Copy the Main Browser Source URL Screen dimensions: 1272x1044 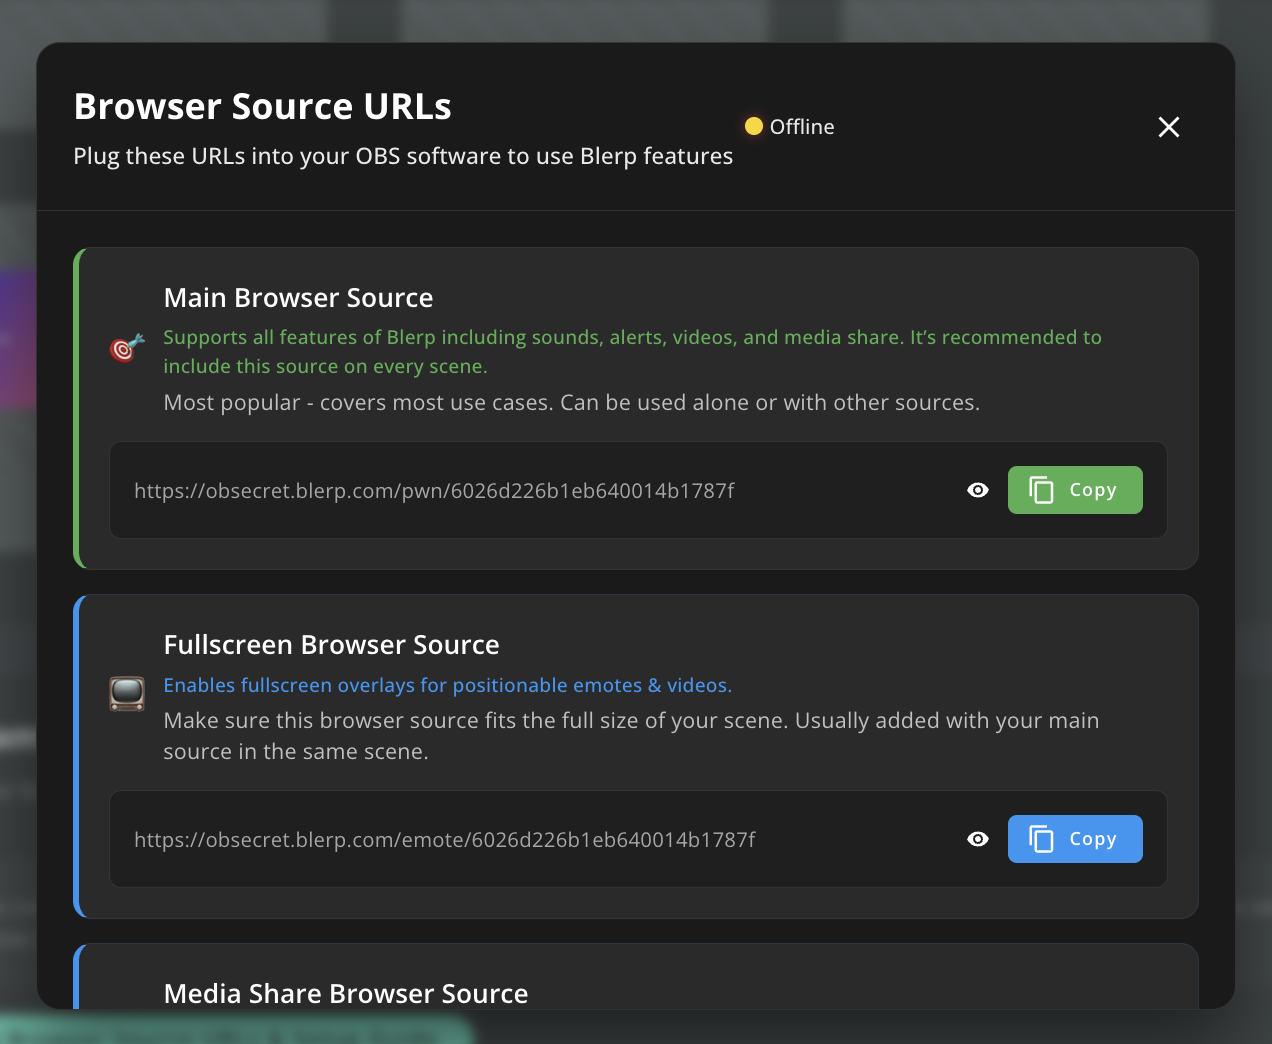click(x=1075, y=490)
